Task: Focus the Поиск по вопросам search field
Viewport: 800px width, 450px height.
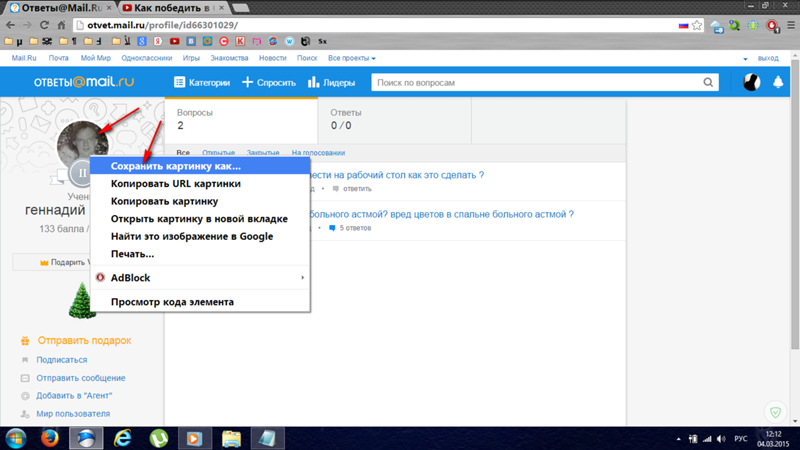Action: tap(537, 83)
